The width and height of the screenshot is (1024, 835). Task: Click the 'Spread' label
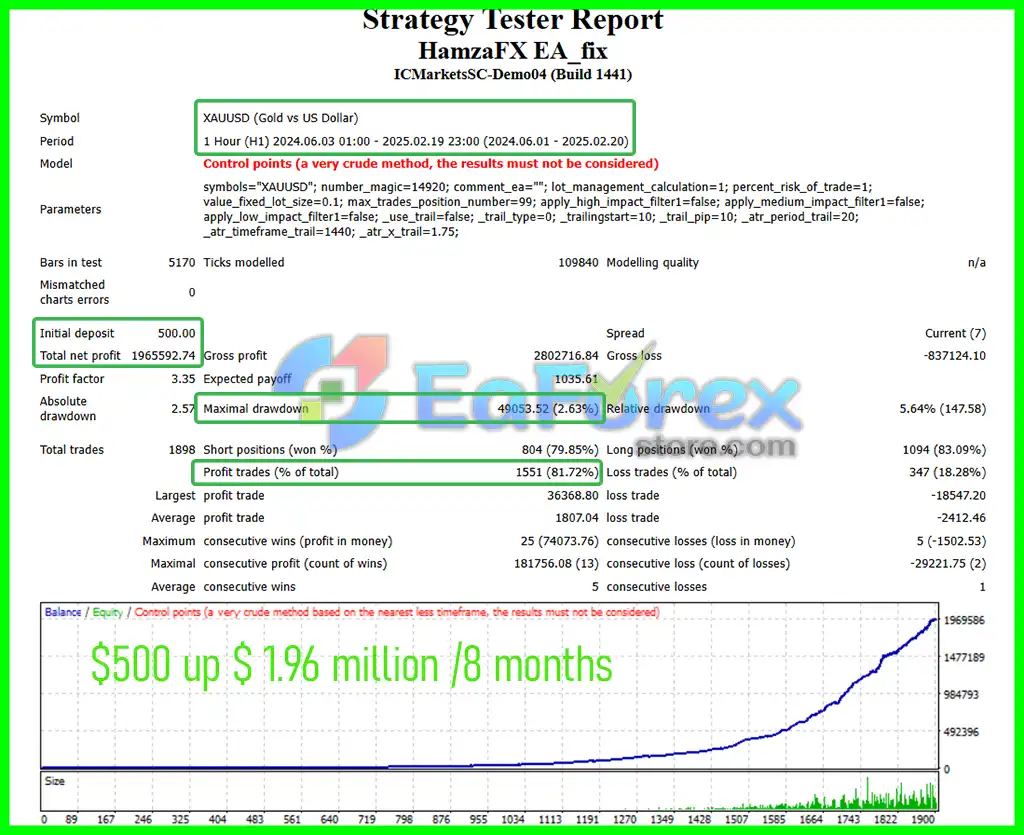[x=625, y=334]
